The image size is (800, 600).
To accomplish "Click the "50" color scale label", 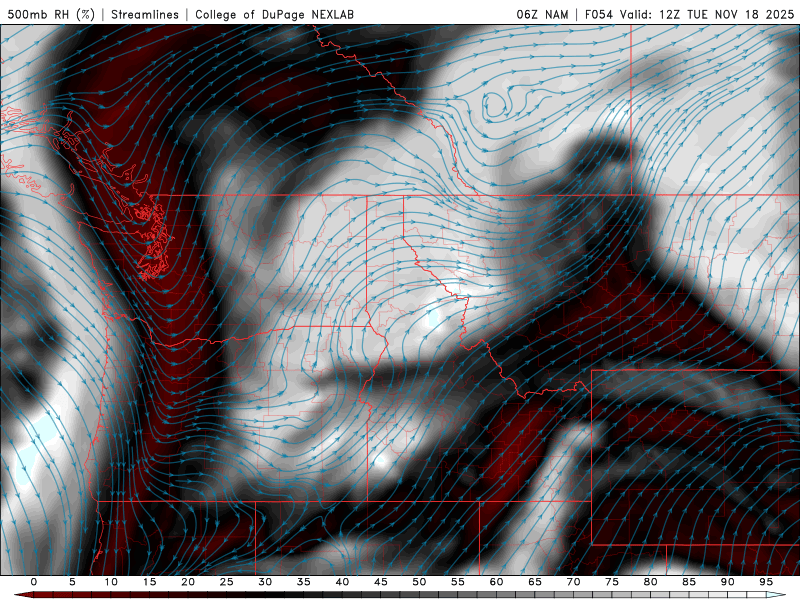I will [x=419, y=582].
